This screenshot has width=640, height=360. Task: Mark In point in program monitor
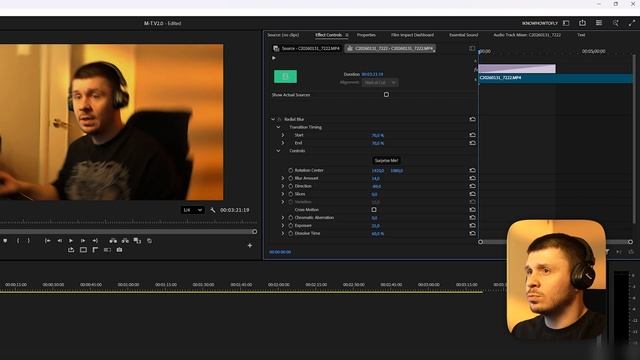click(x=18, y=241)
